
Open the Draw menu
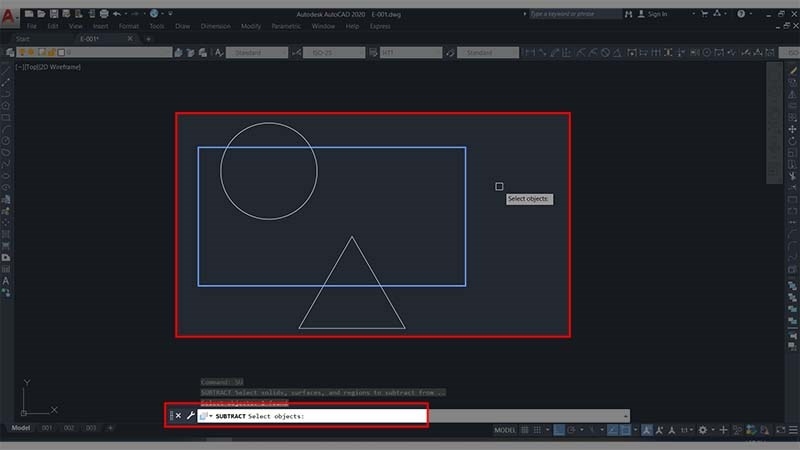point(182,26)
